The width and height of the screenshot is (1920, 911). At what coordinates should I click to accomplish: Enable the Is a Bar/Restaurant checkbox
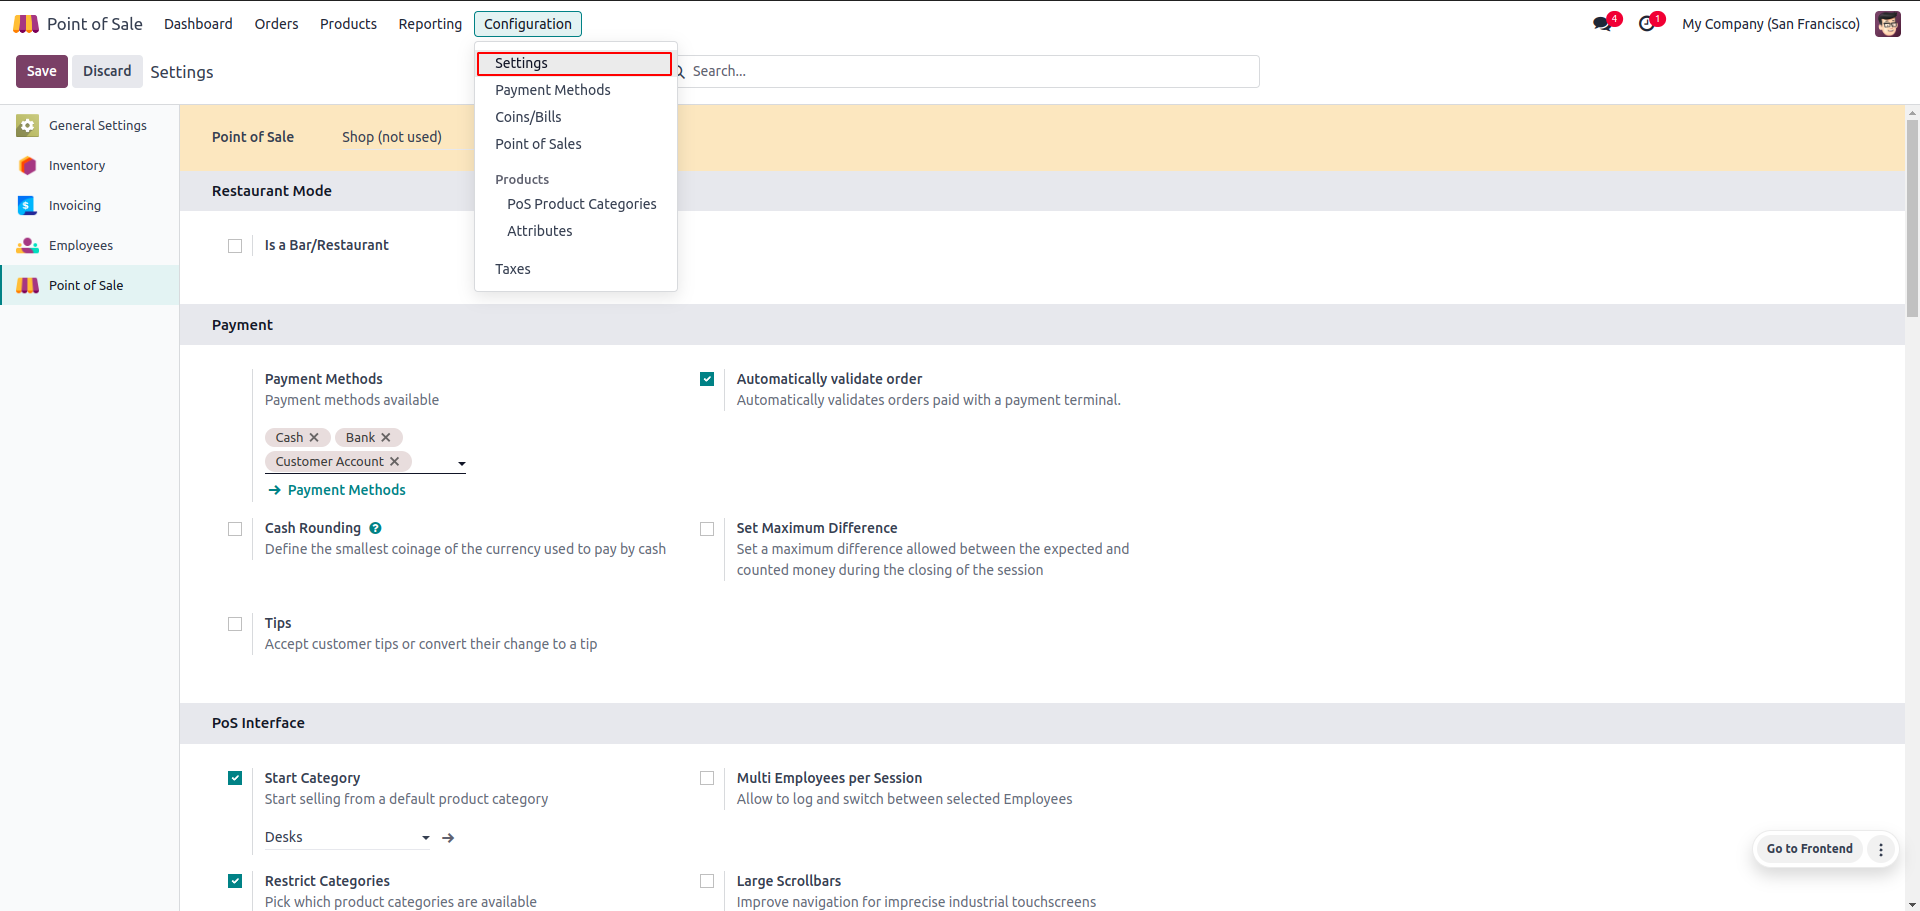235,246
